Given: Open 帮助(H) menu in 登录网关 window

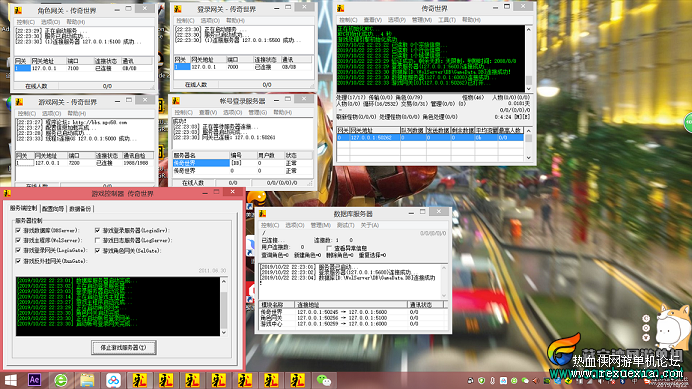Looking at the screenshot, I should pos(235,20).
